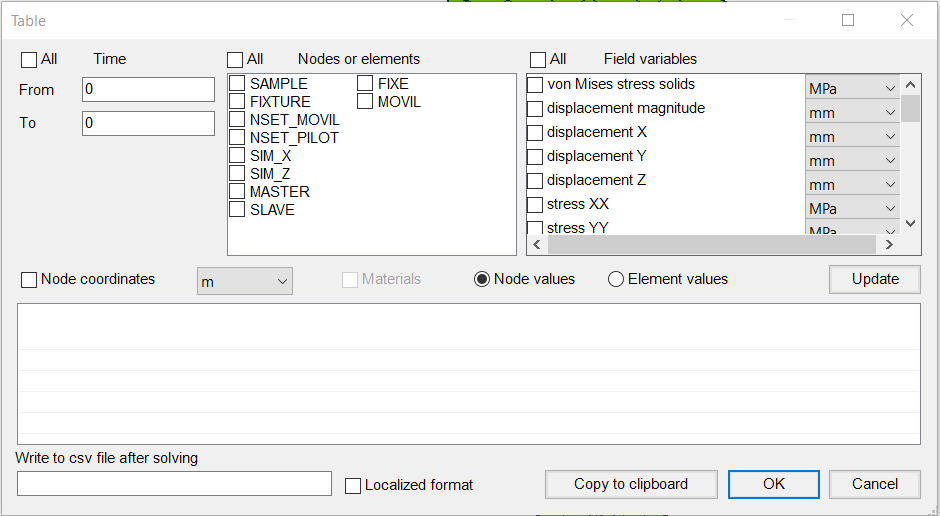The height and width of the screenshot is (516, 940).
Task: Expand the displacement magnitude mm unit dropdown
Action: [852, 112]
